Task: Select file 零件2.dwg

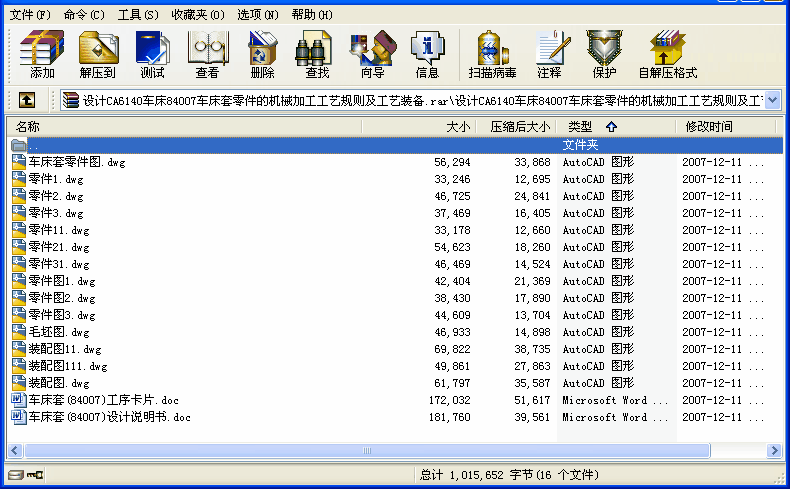Action: (x=56, y=196)
